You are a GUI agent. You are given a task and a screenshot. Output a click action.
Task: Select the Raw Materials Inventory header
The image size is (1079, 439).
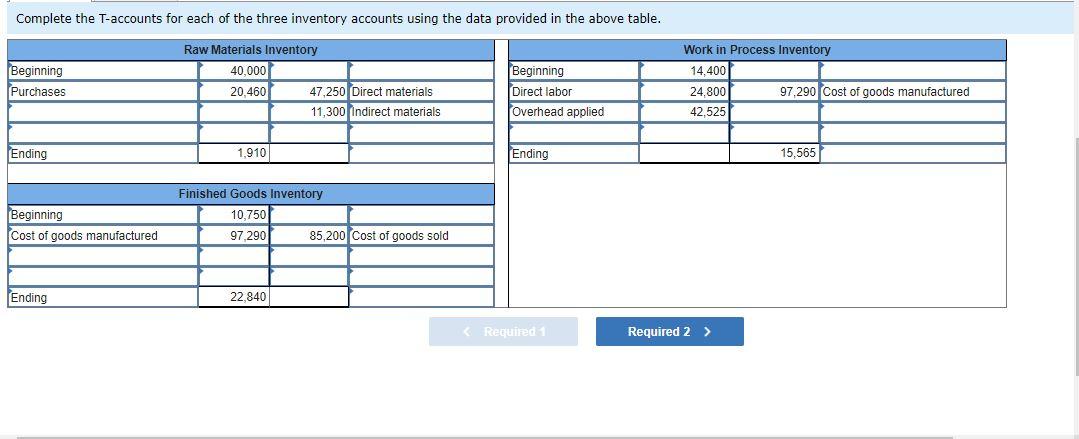[x=251, y=50]
